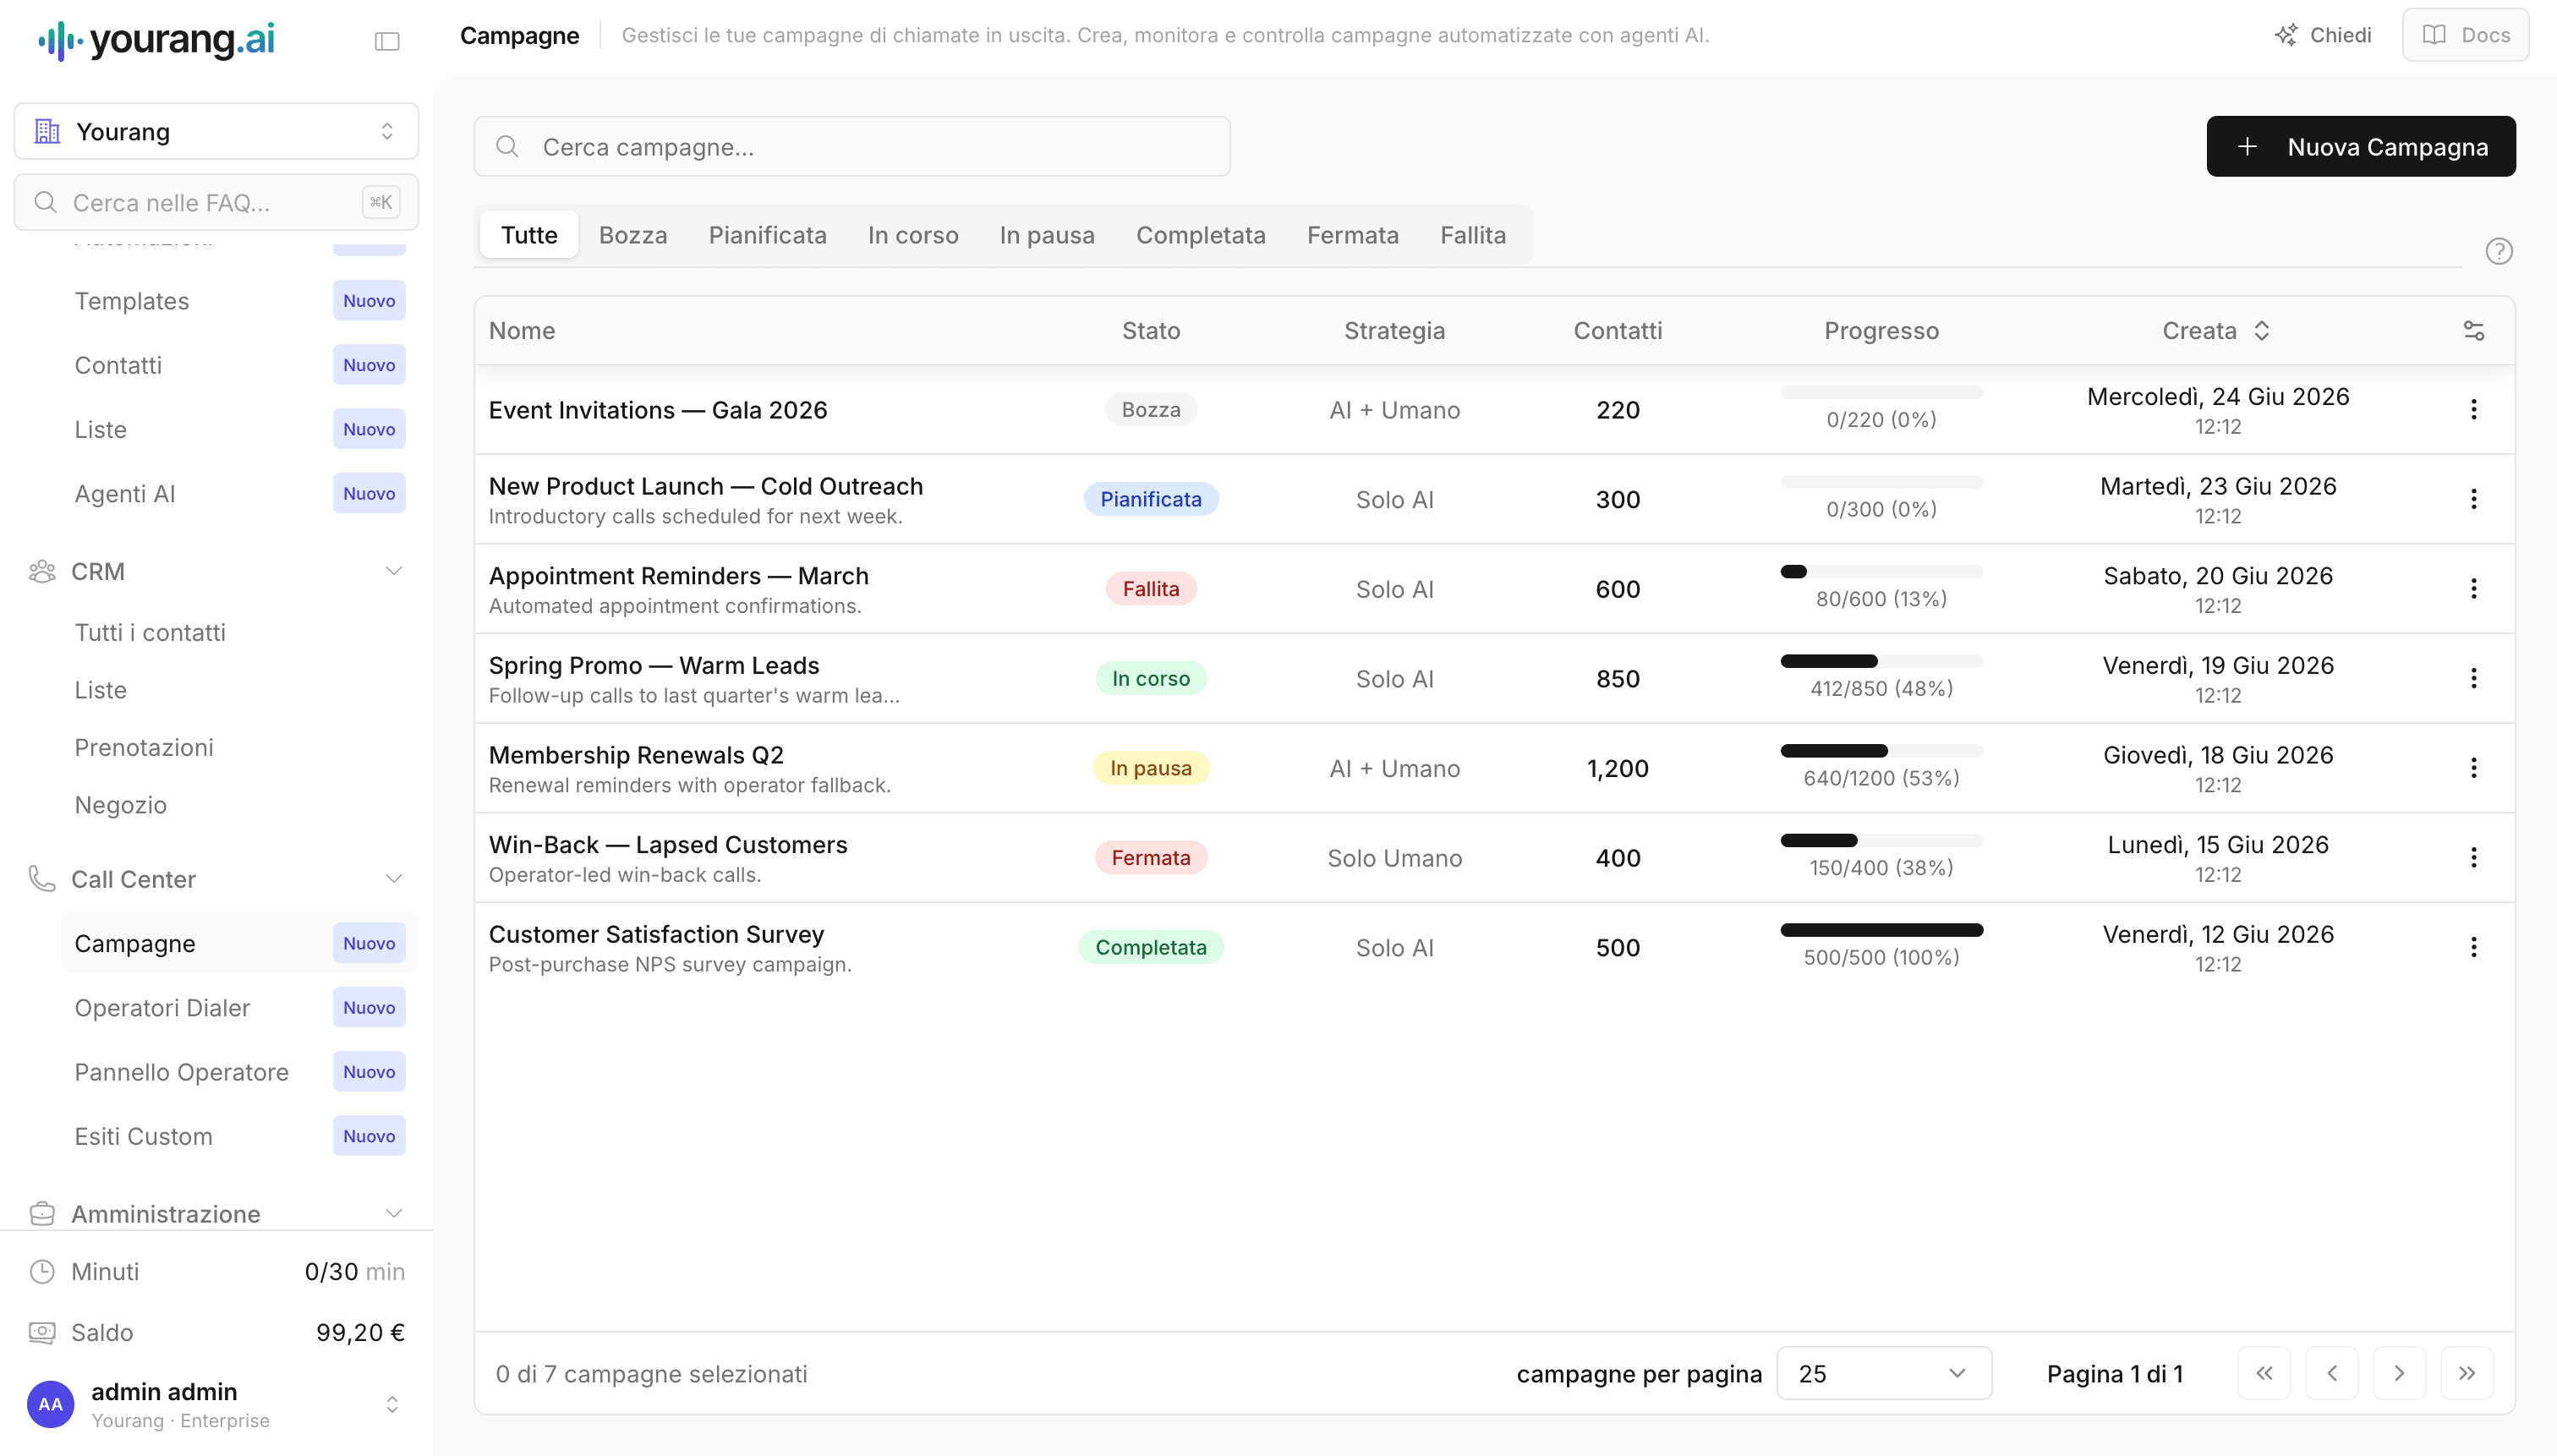Click the Chiedi sparkle button
The width and height of the screenshot is (2557, 1456).
click(x=2323, y=35)
